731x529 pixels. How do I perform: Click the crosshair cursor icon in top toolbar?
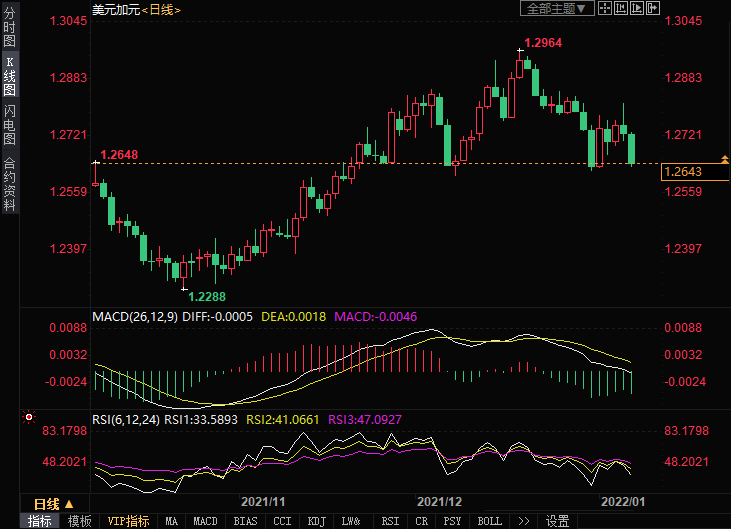[x=606, y=8]
